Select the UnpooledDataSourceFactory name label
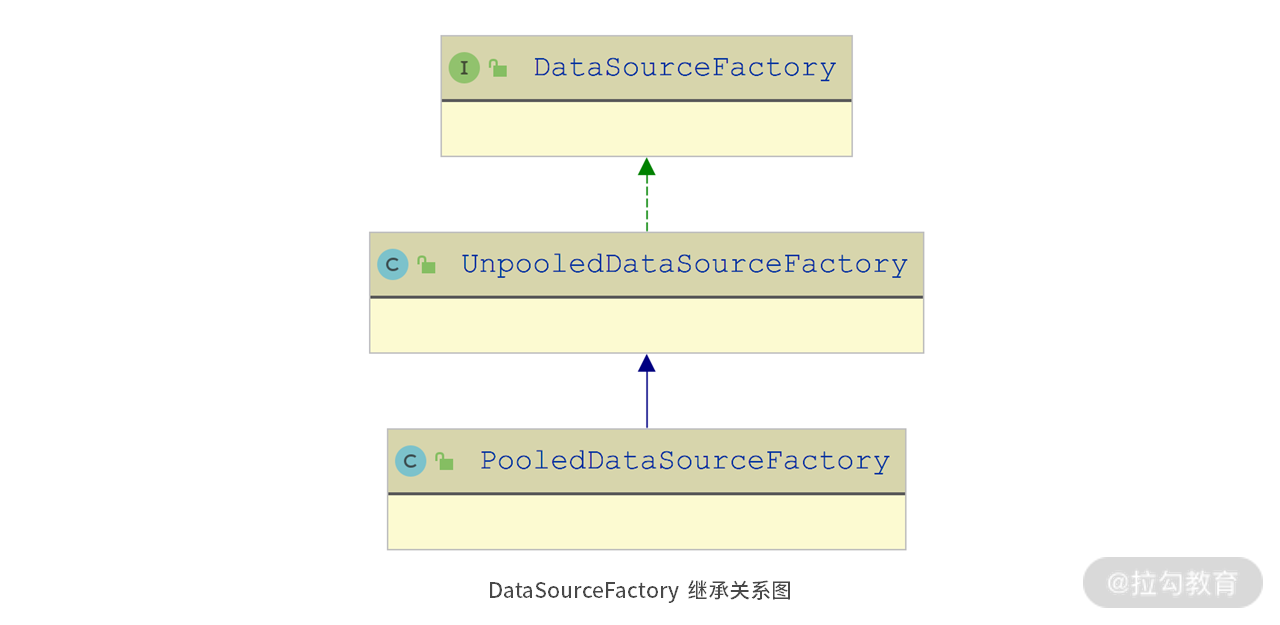Image resolution: width=1280 pixels, height=625 pixels. [684, 265]
